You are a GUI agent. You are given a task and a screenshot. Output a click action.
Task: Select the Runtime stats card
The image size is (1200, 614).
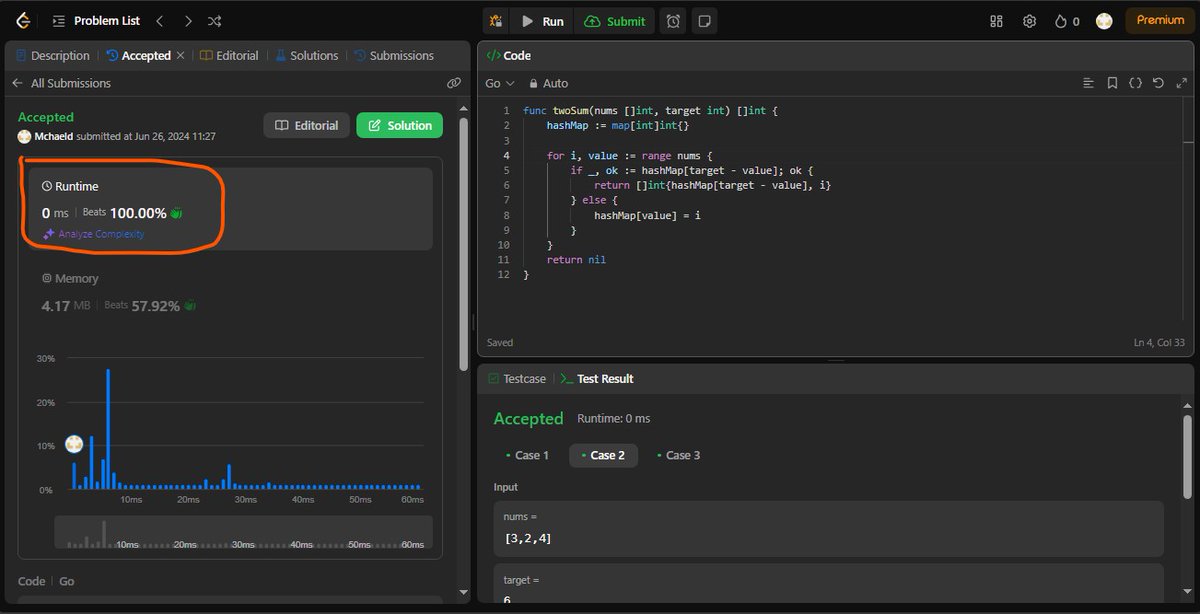(x=230, y=208)
